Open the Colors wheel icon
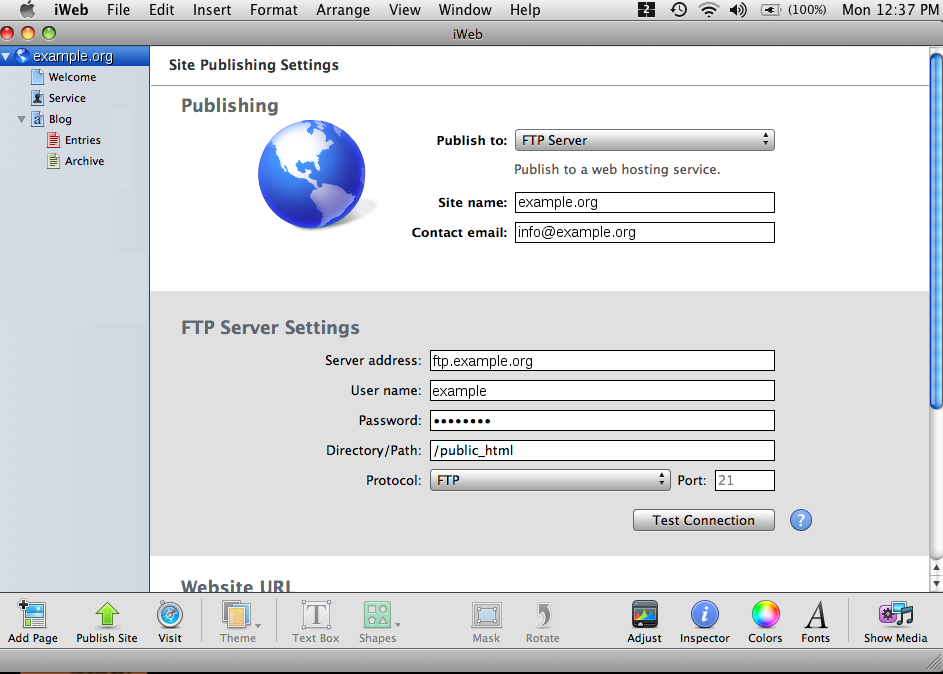Image resolution: width=943 pixels, height=674 pixels. click(x=765, y=614)
